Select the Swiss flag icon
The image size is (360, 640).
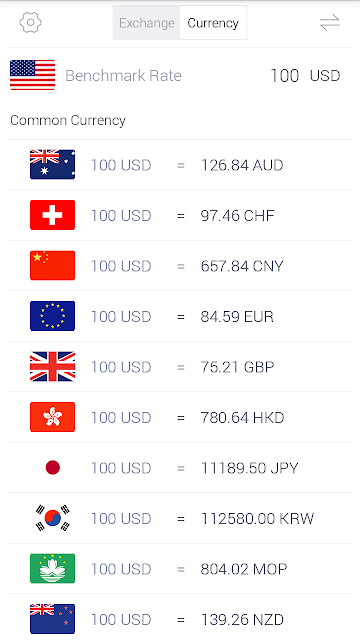52,215
